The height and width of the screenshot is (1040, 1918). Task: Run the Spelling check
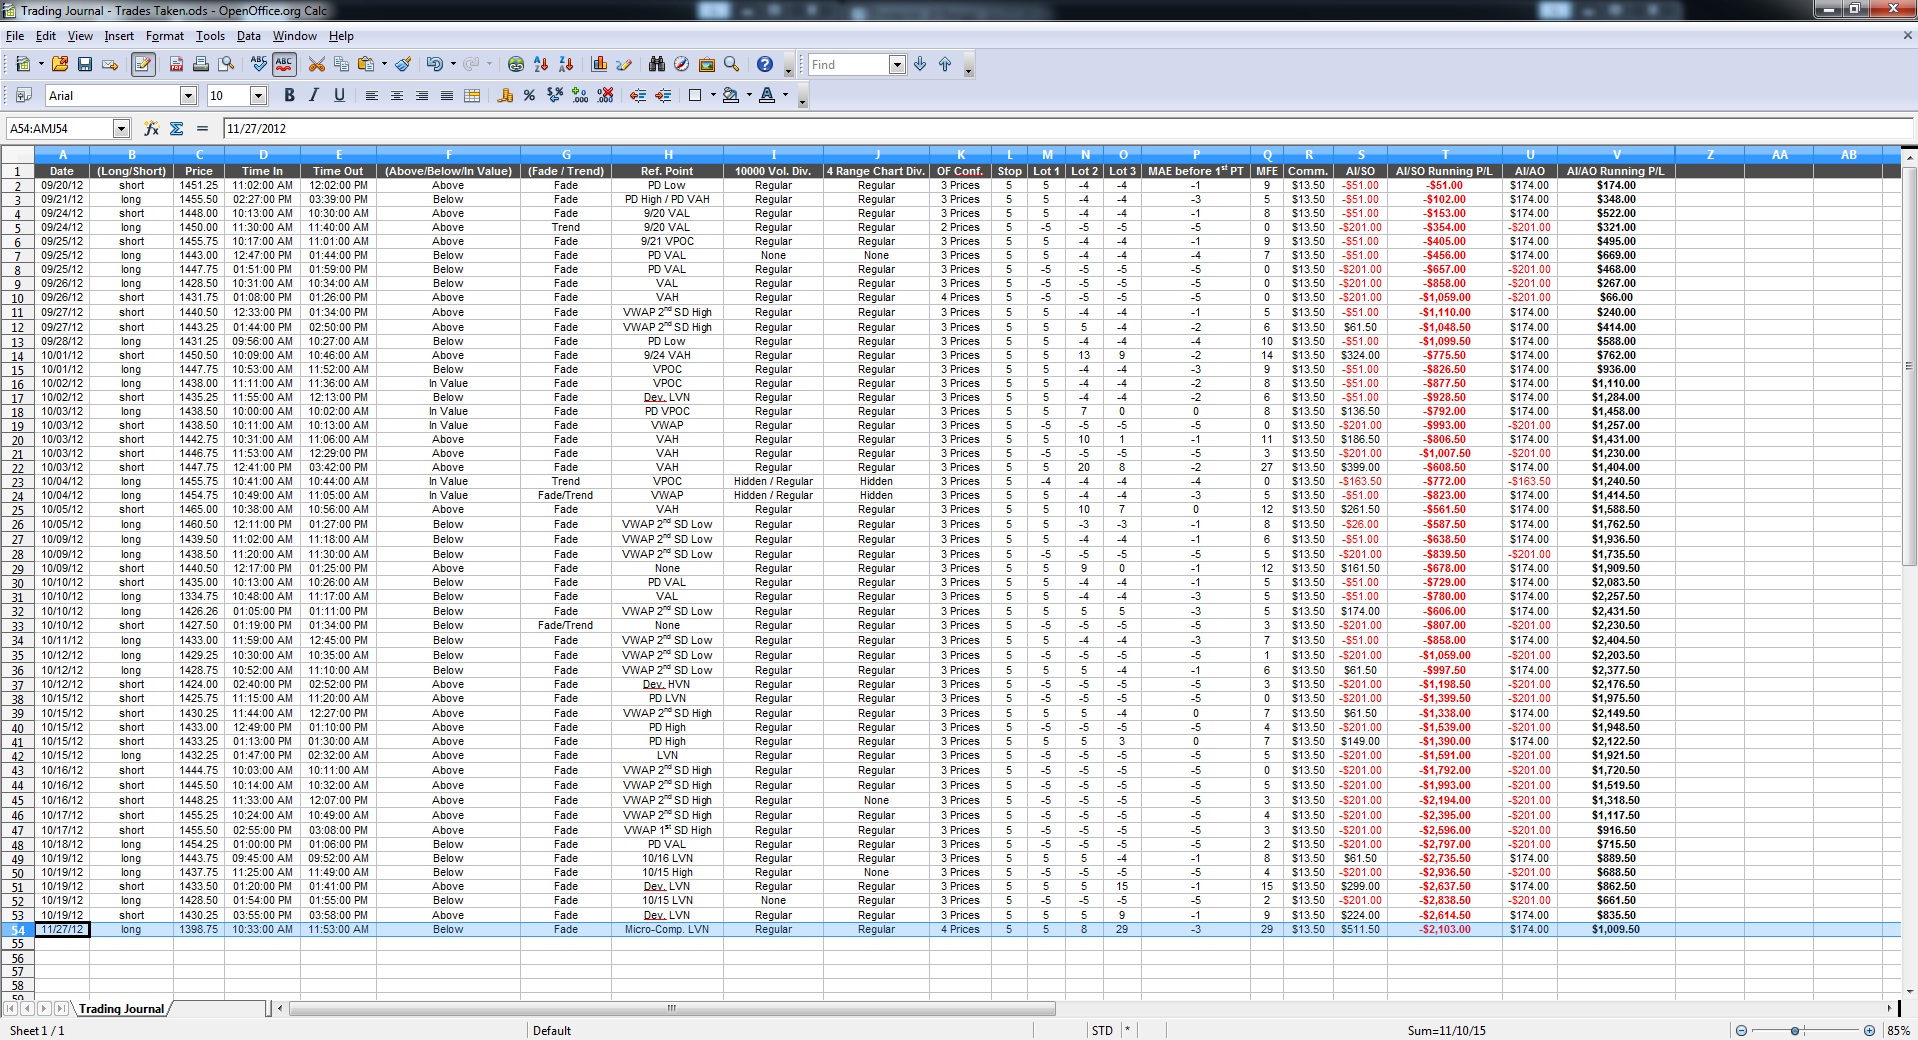[259, 64]
